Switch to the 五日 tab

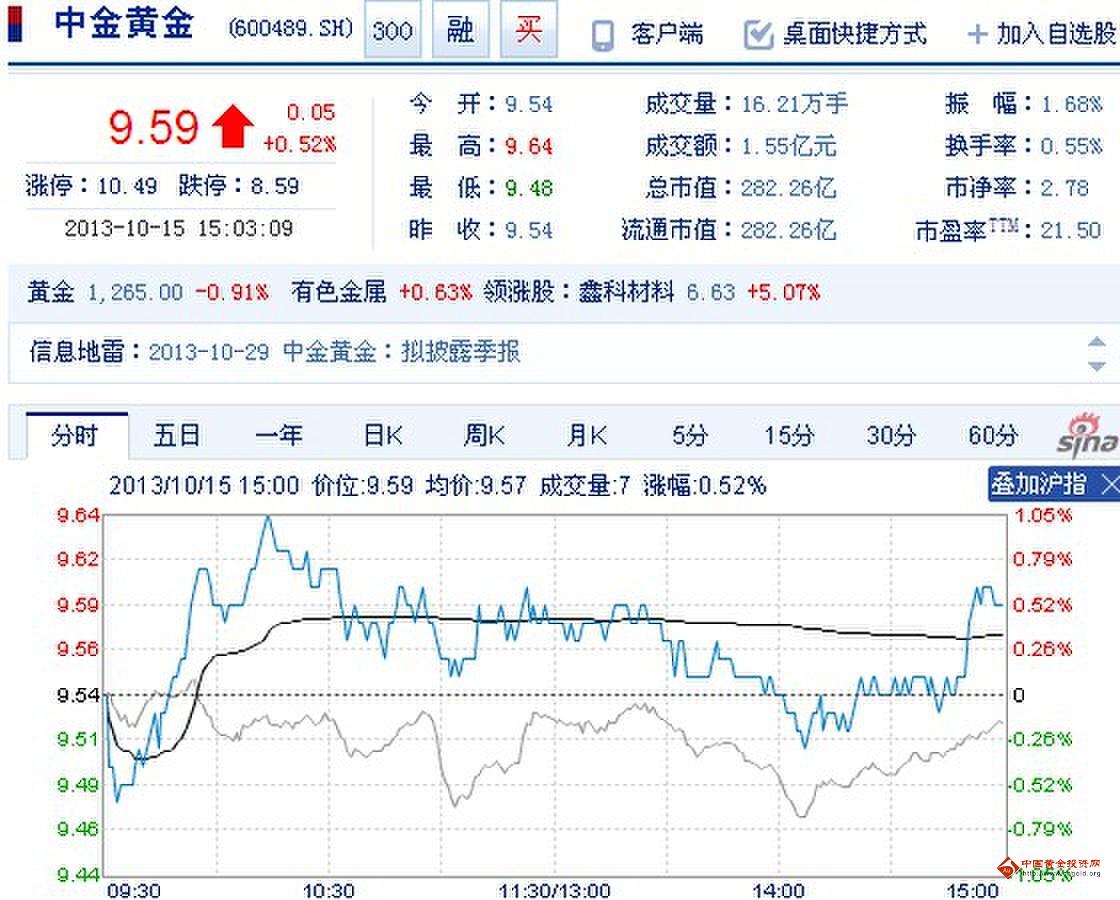[x=176, y=435]
